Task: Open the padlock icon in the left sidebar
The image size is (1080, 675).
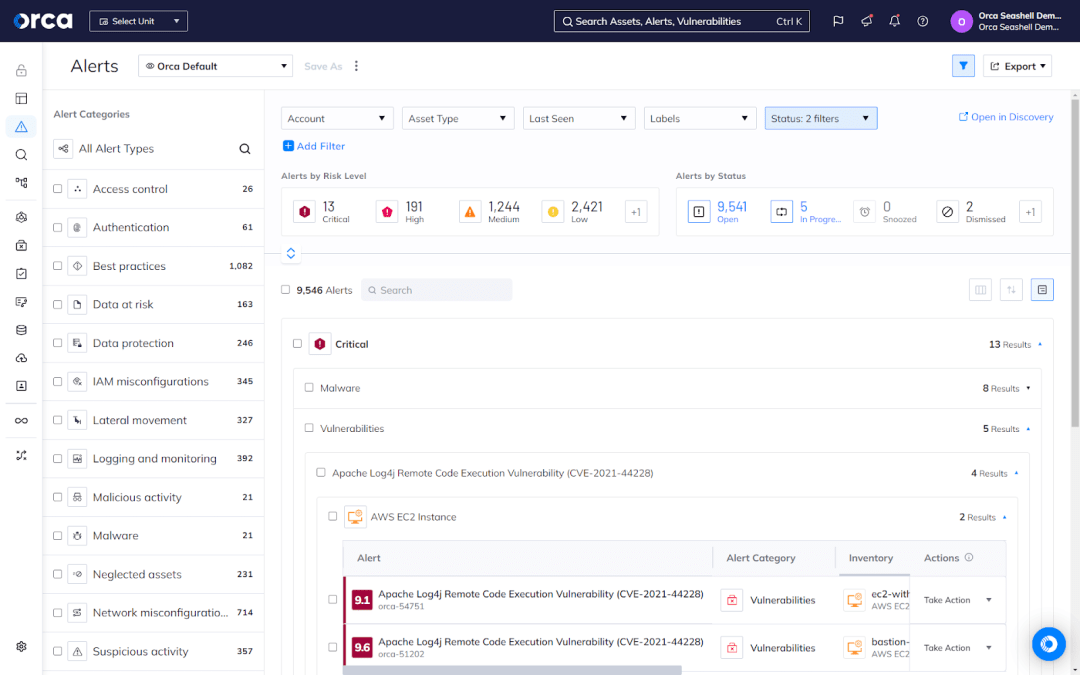Action: (x=21, y=70)
